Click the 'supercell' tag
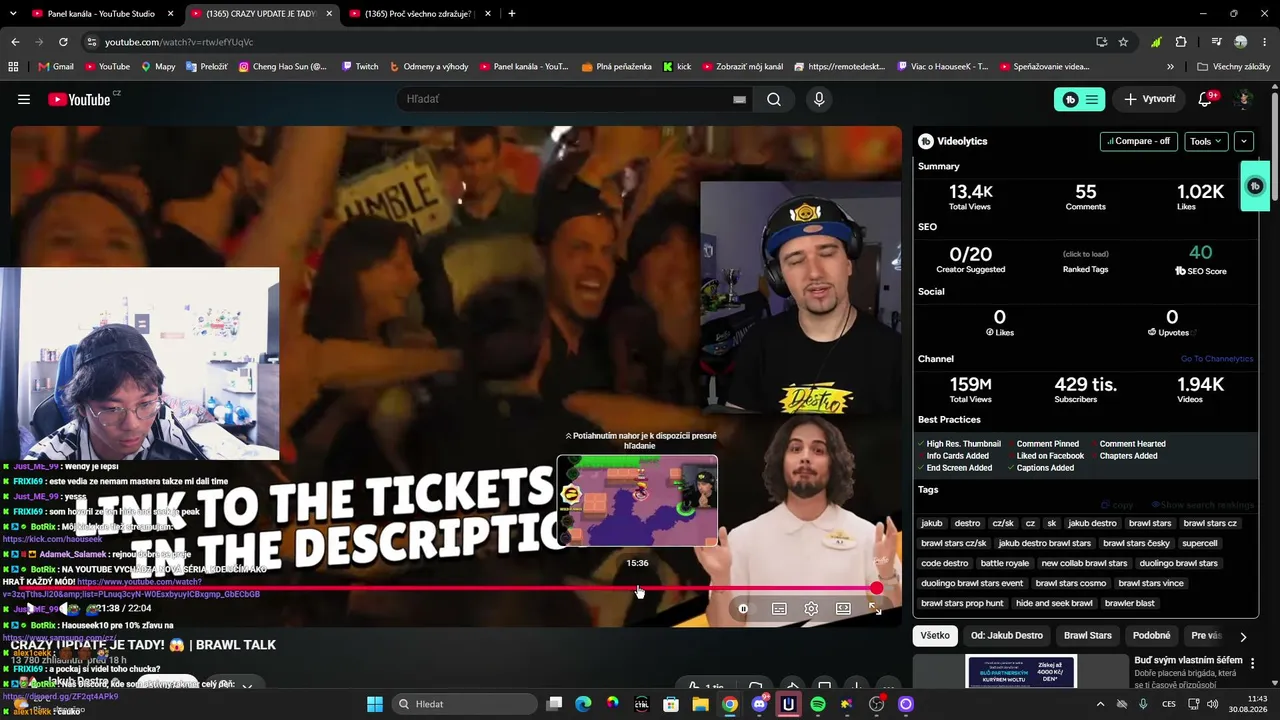Viewport: 1280px width, 720px height. [1199, 543]
